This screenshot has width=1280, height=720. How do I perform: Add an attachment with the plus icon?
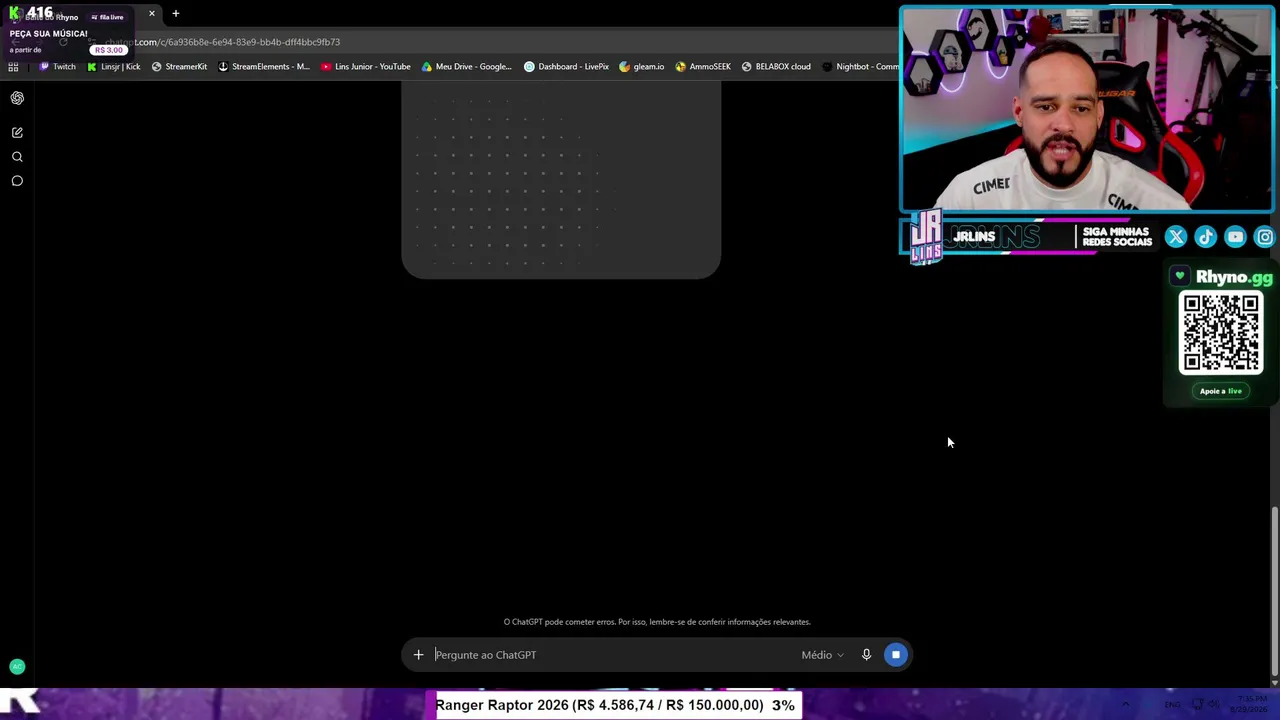pos(418,655)
